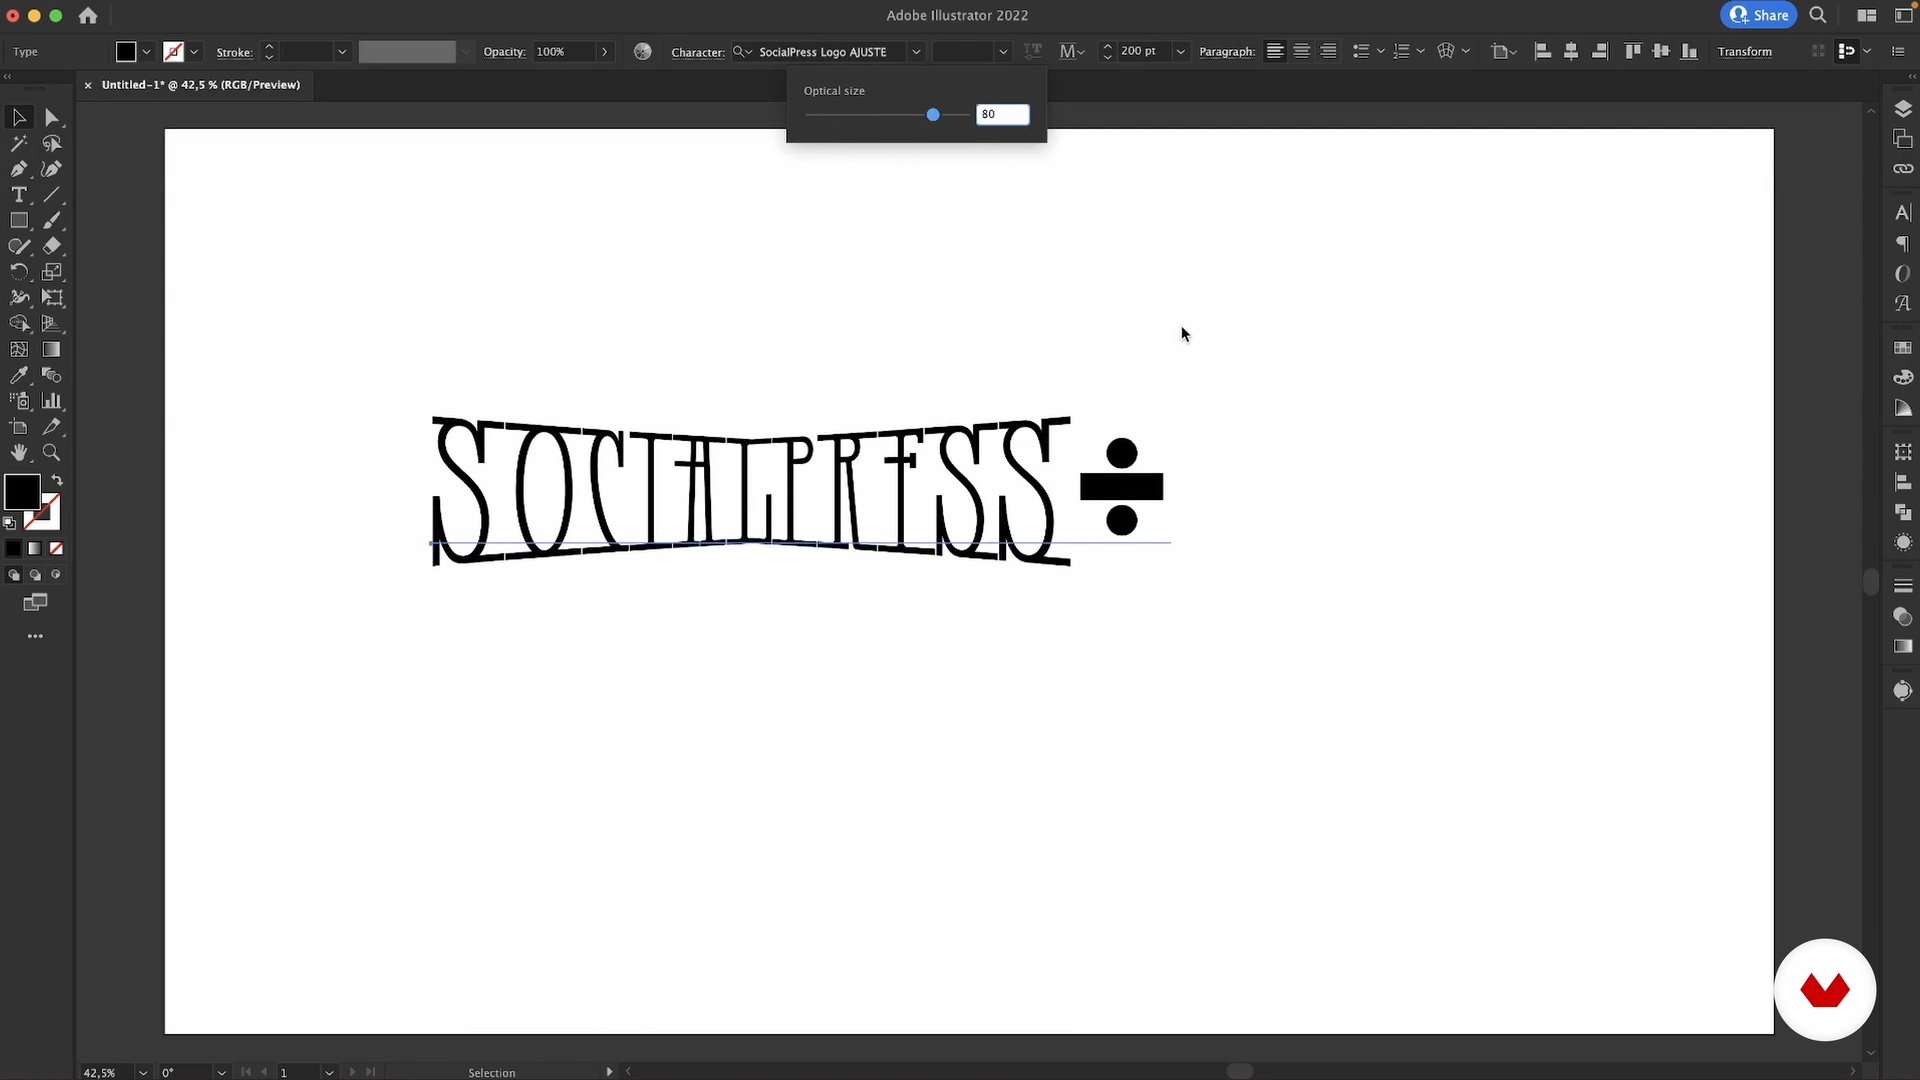The width and height of the screenshot is (1920, 1080).
Task: Open the Paragraph panel link
Action: tap(1227, 52)
